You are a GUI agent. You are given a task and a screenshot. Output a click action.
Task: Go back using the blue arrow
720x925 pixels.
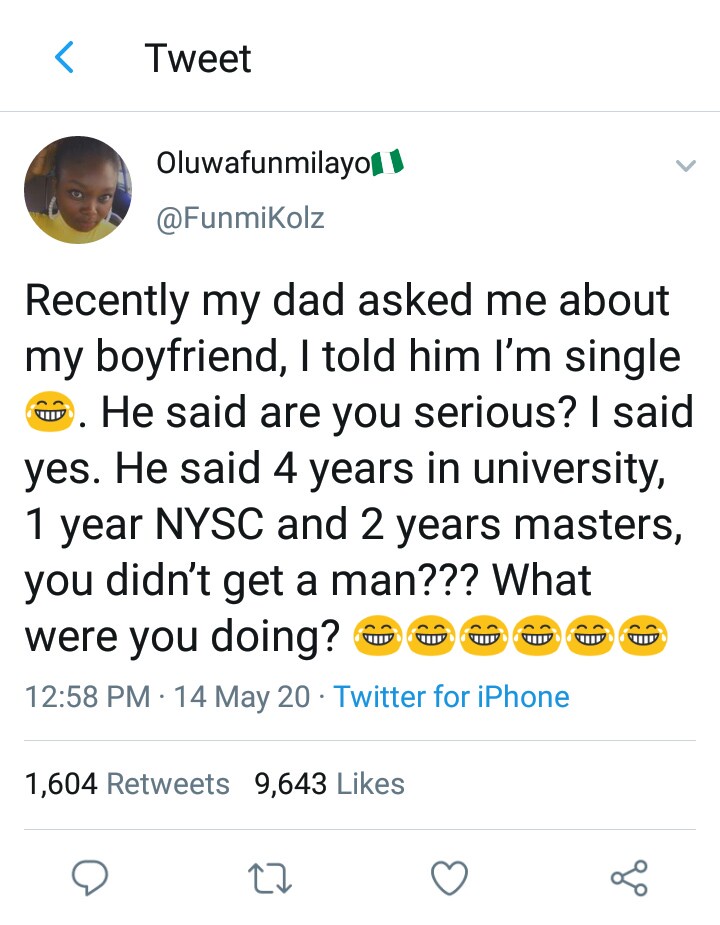click(x=64, y=58)
